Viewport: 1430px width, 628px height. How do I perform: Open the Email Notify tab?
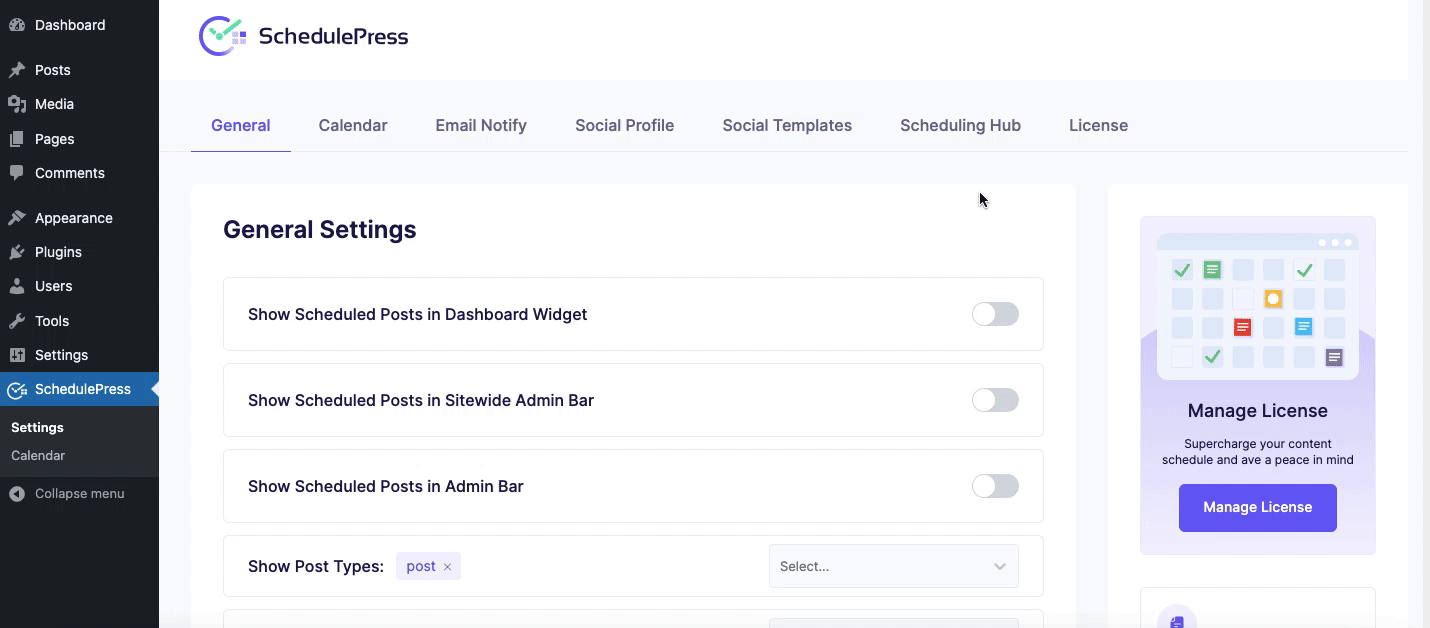click(481, 126)
